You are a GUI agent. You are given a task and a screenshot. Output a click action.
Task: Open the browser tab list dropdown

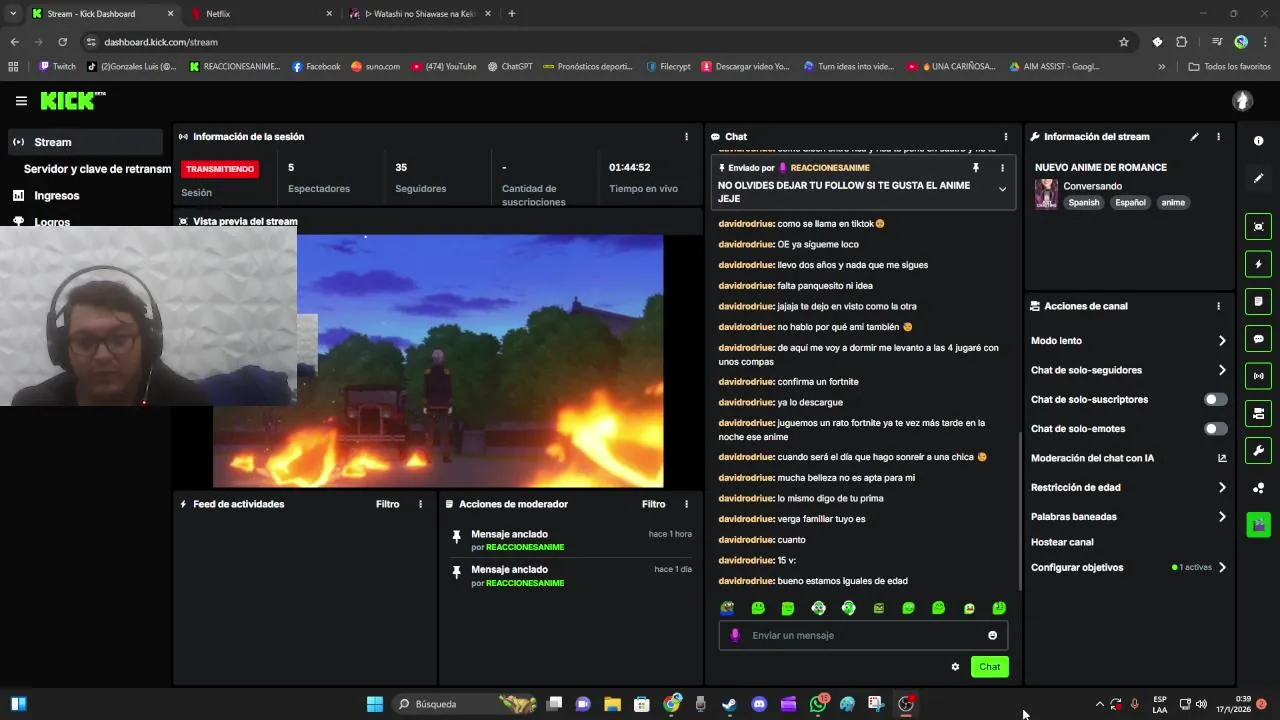click(x=12, y=14)
